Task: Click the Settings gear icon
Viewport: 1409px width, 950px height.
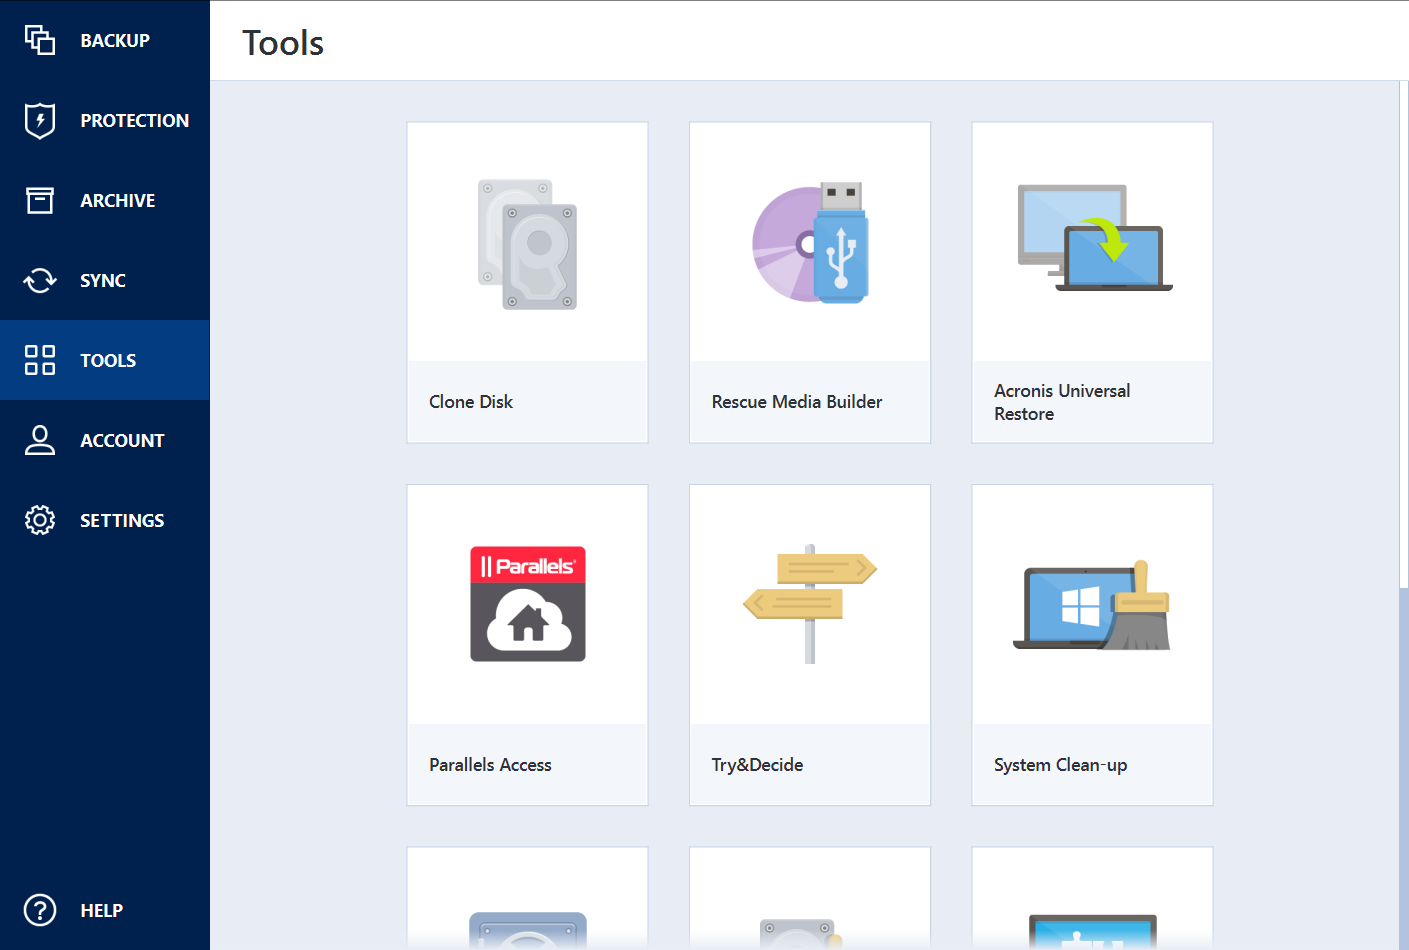Action: pyautogui.click(x=40, y=520)
